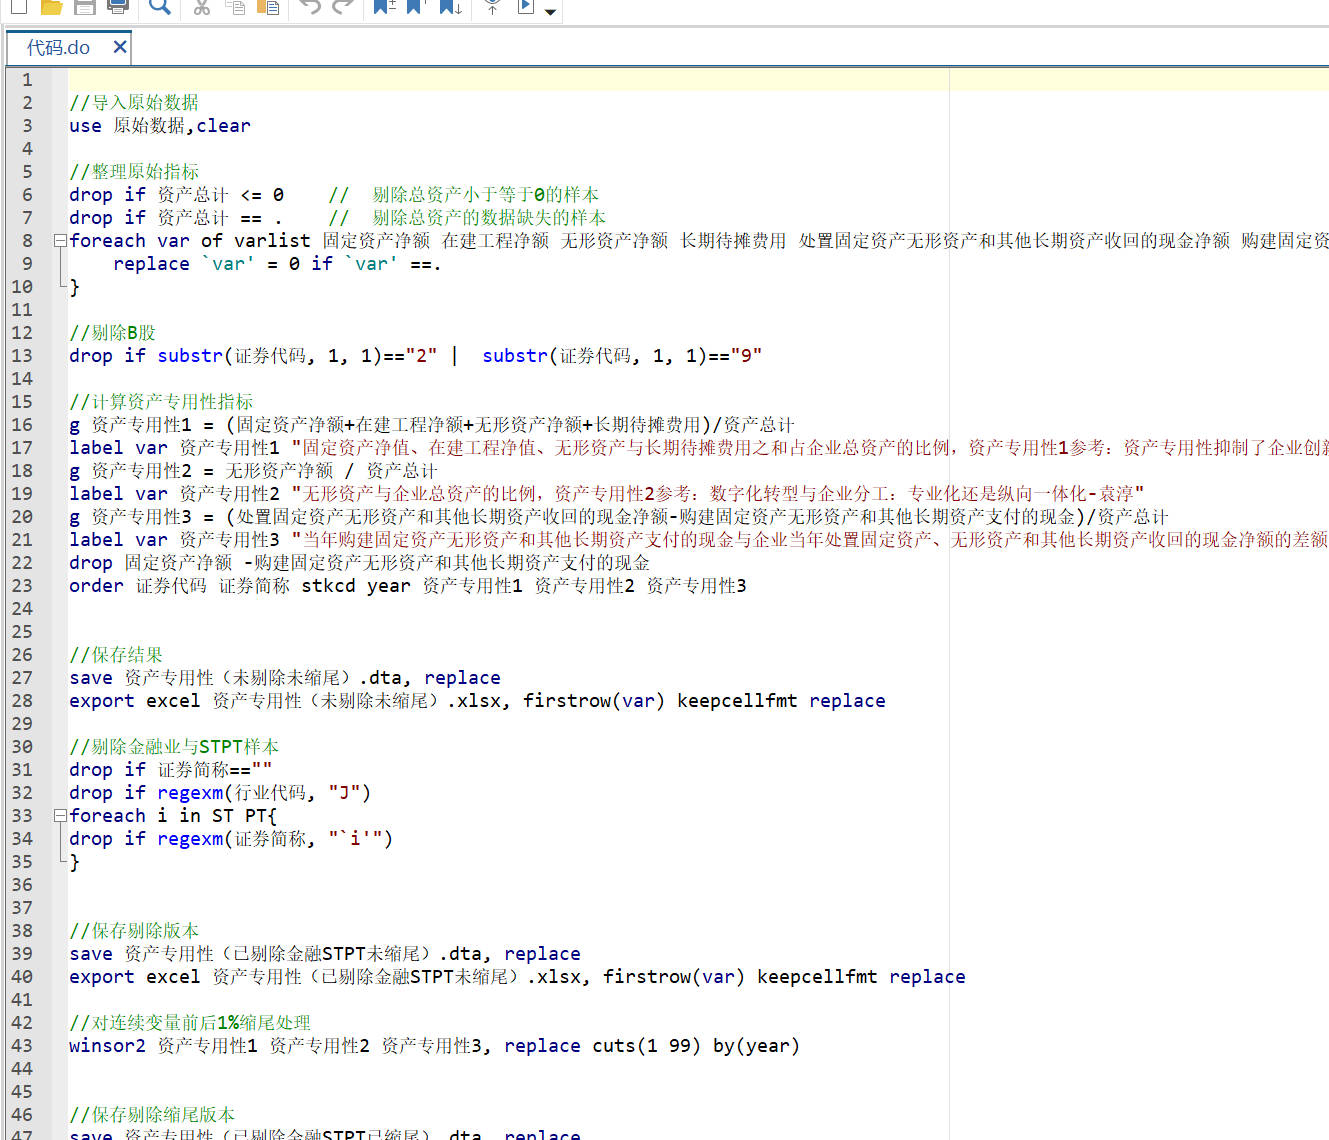Collapse the foreach loop at line 33

coord(60,816)
